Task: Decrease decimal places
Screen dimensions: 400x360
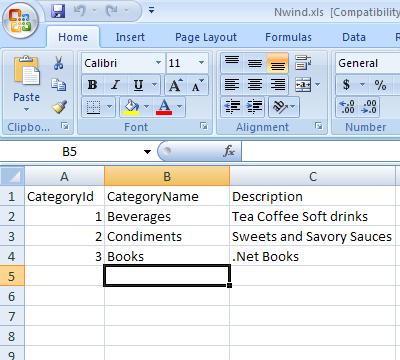Action: [x=369, y=107]
